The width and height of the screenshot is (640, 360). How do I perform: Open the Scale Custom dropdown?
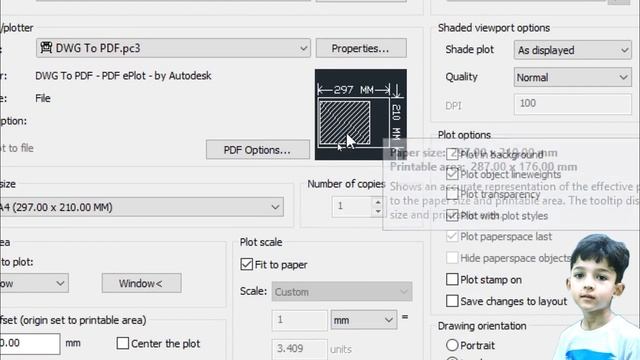(x=342, y=292)
